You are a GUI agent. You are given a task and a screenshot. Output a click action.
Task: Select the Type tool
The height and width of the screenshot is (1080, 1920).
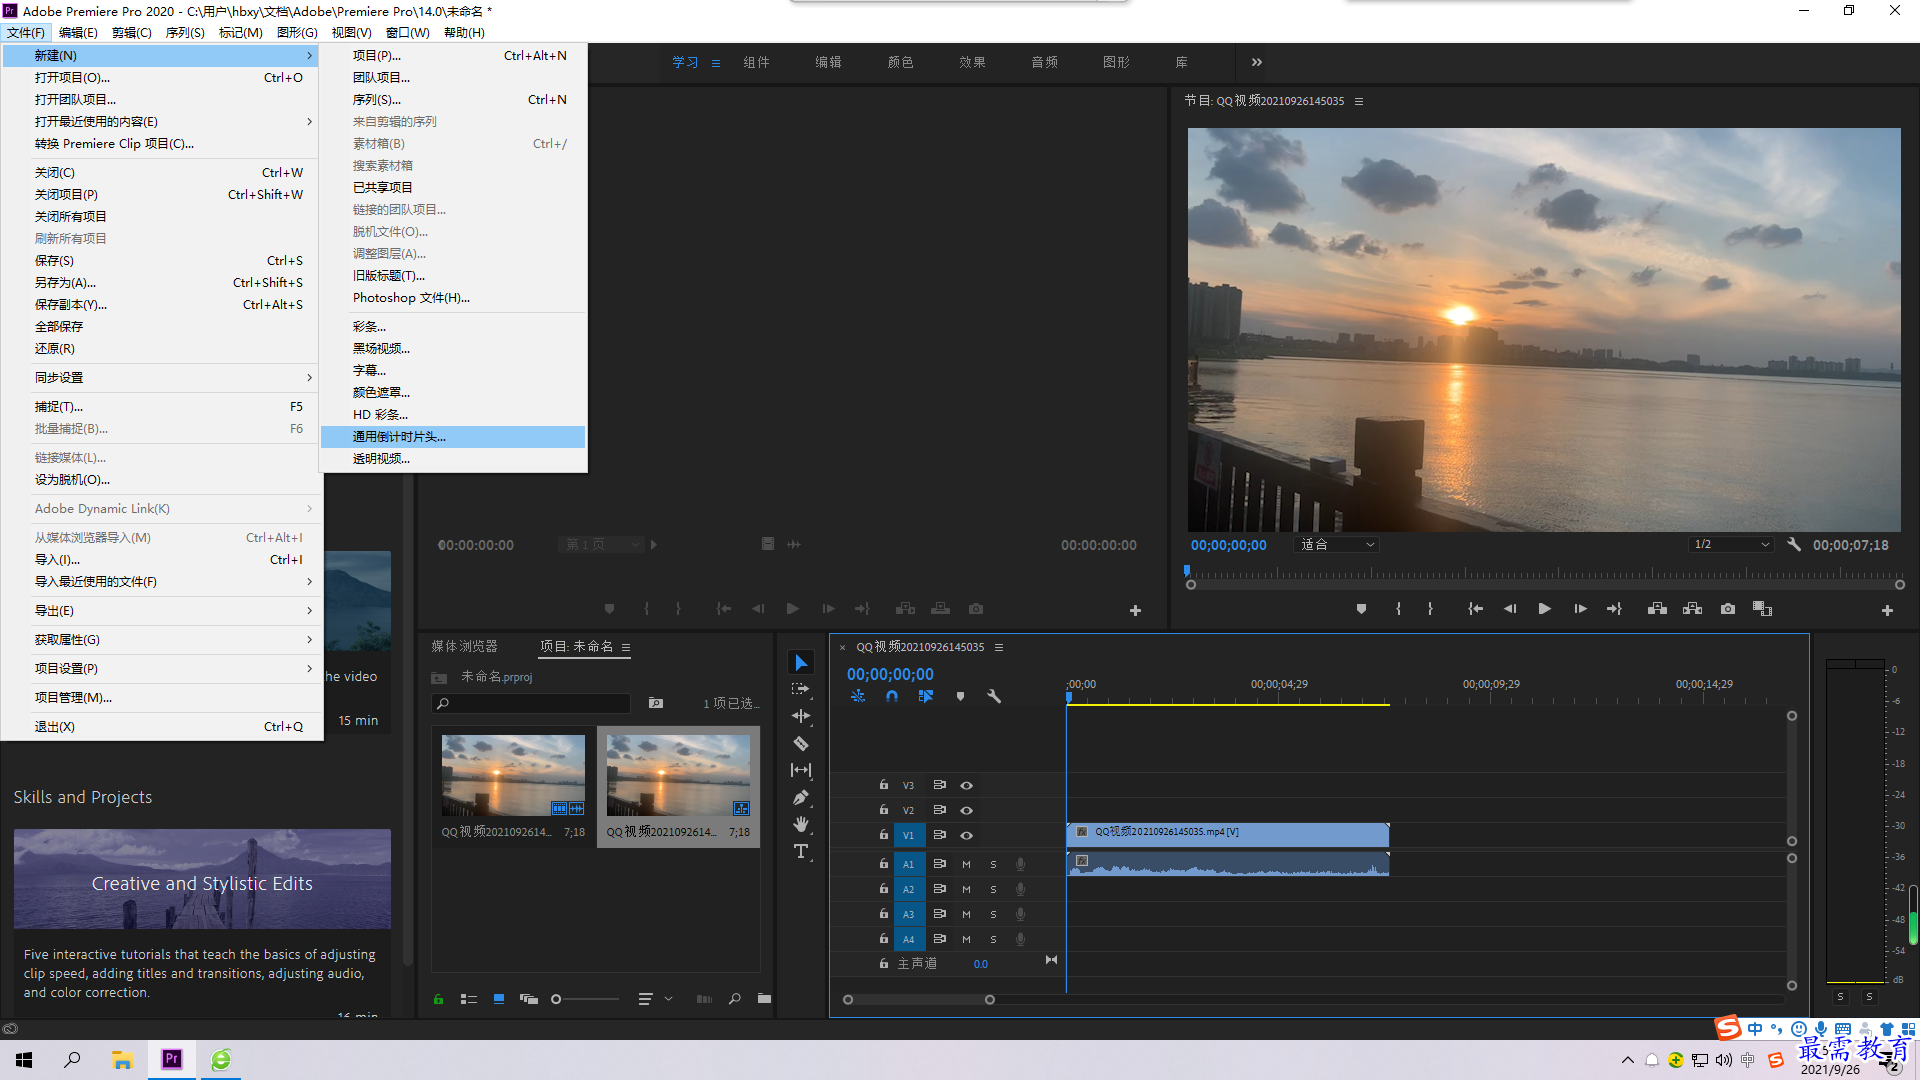point(801,851)
